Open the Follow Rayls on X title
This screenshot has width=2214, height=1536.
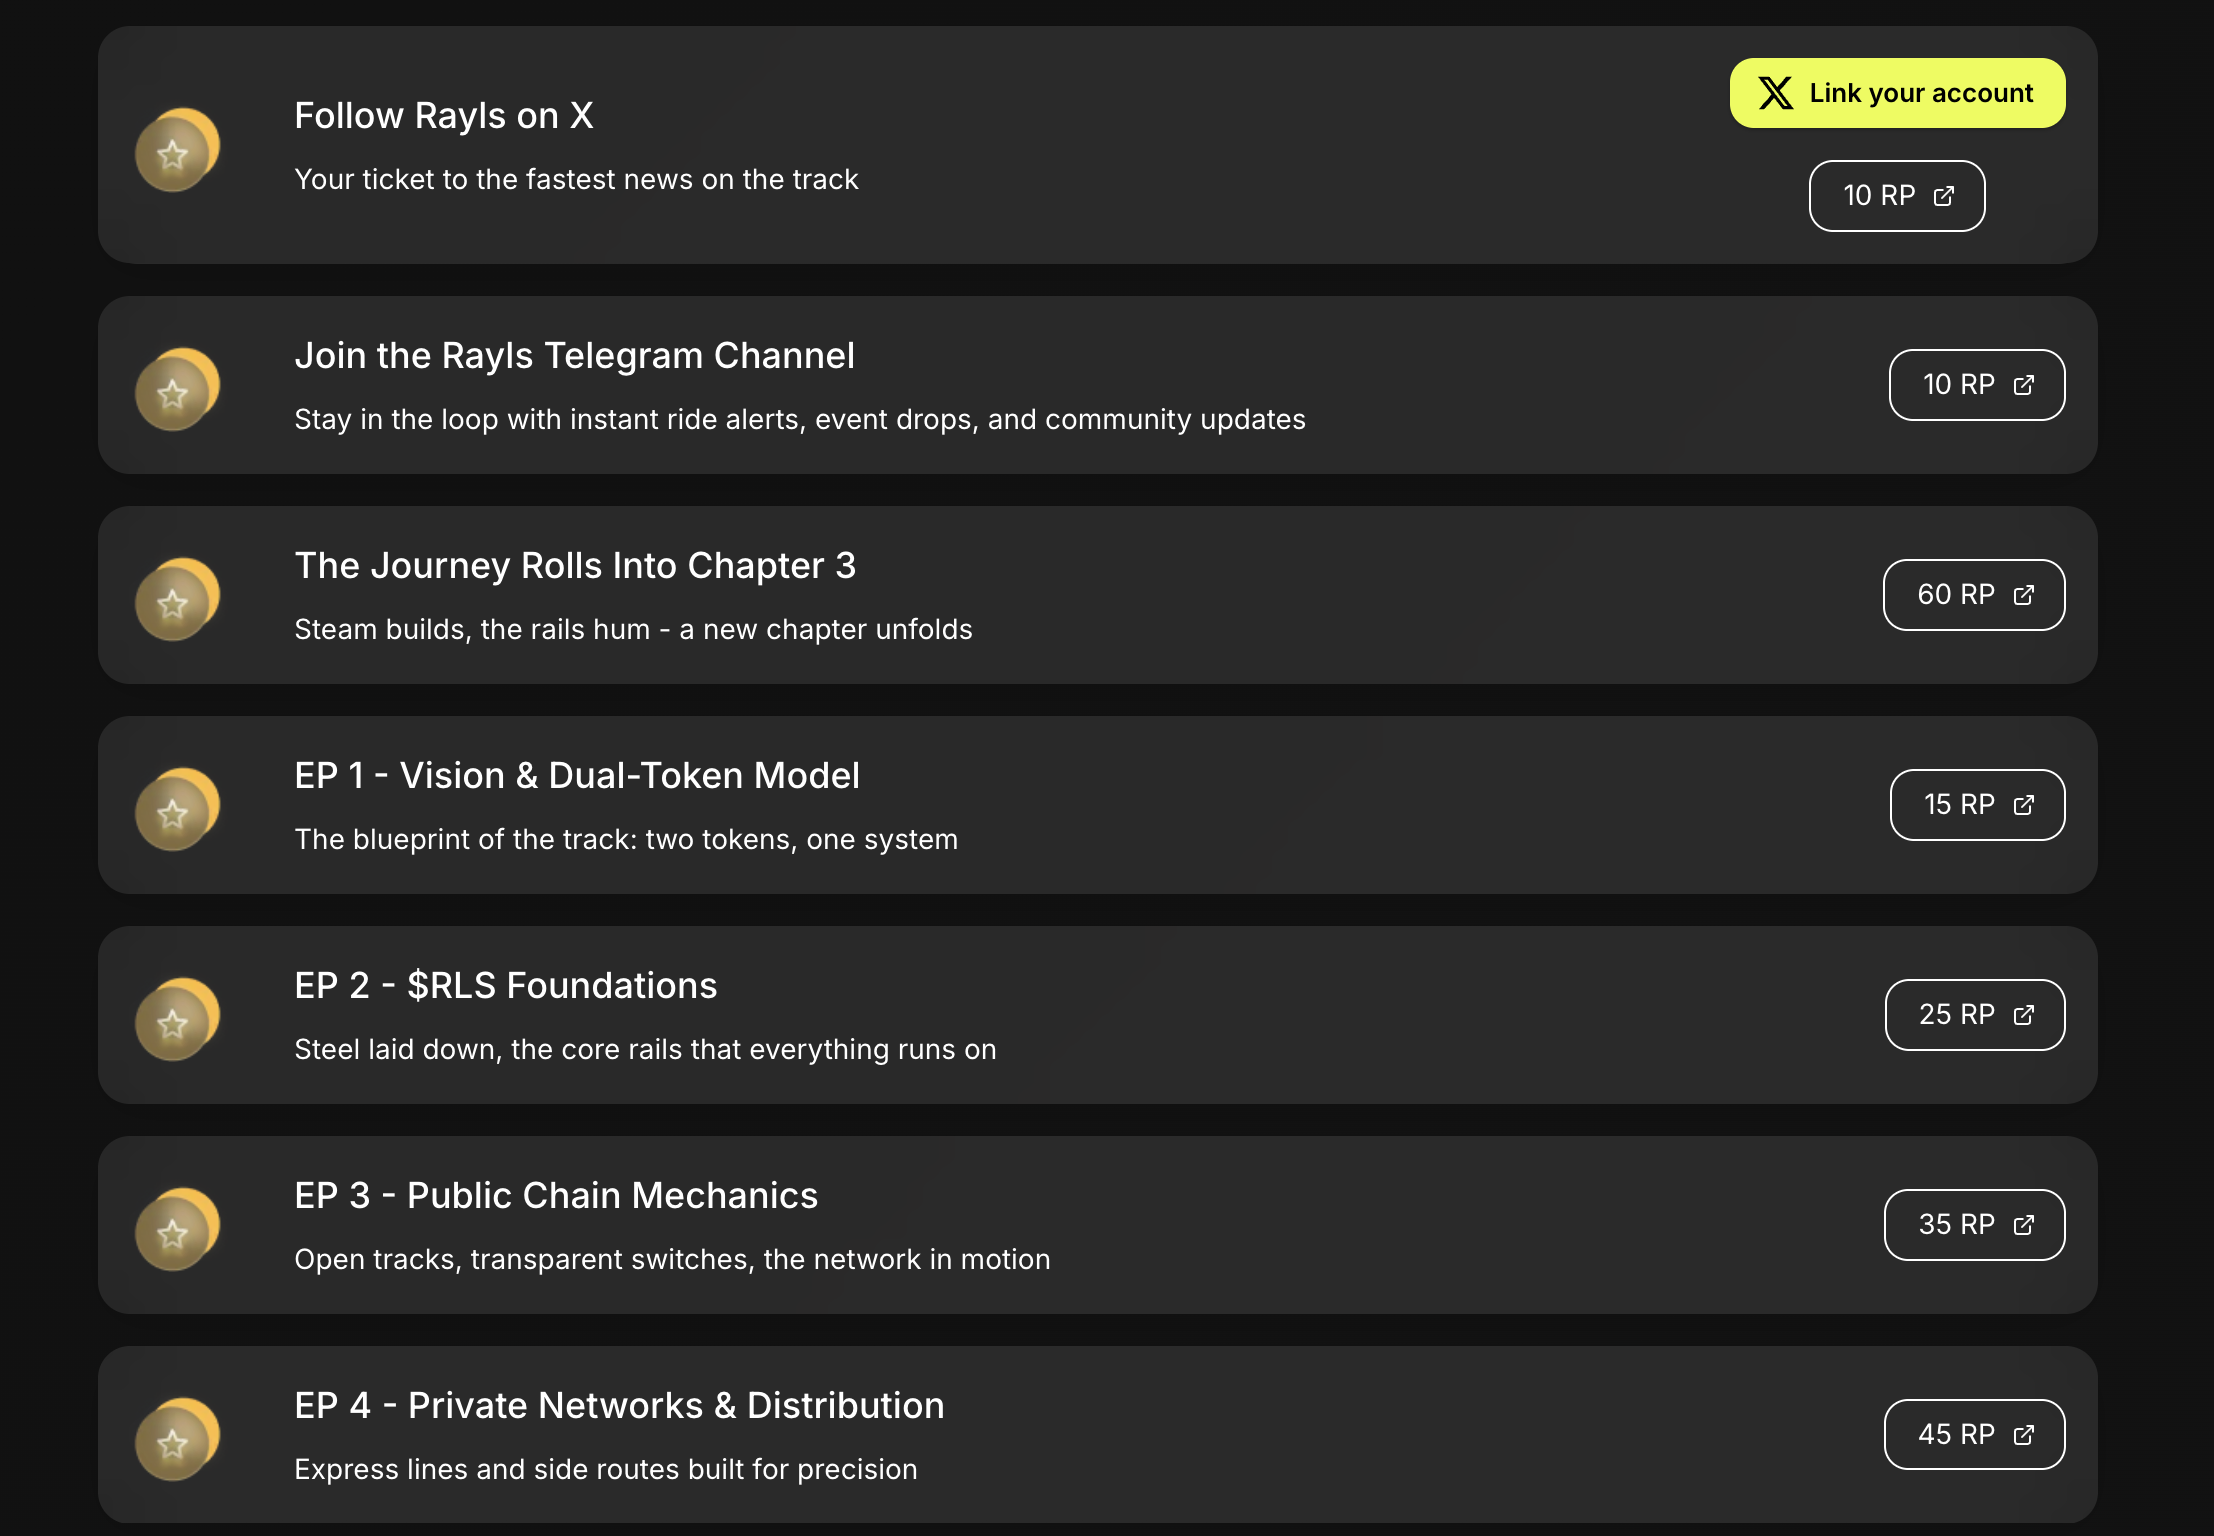coord(444,116)
